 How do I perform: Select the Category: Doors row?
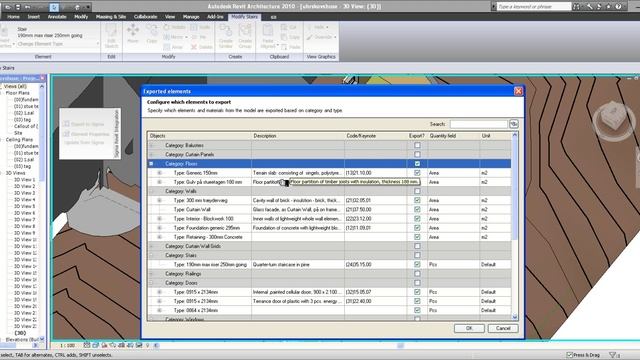(329, 283)
